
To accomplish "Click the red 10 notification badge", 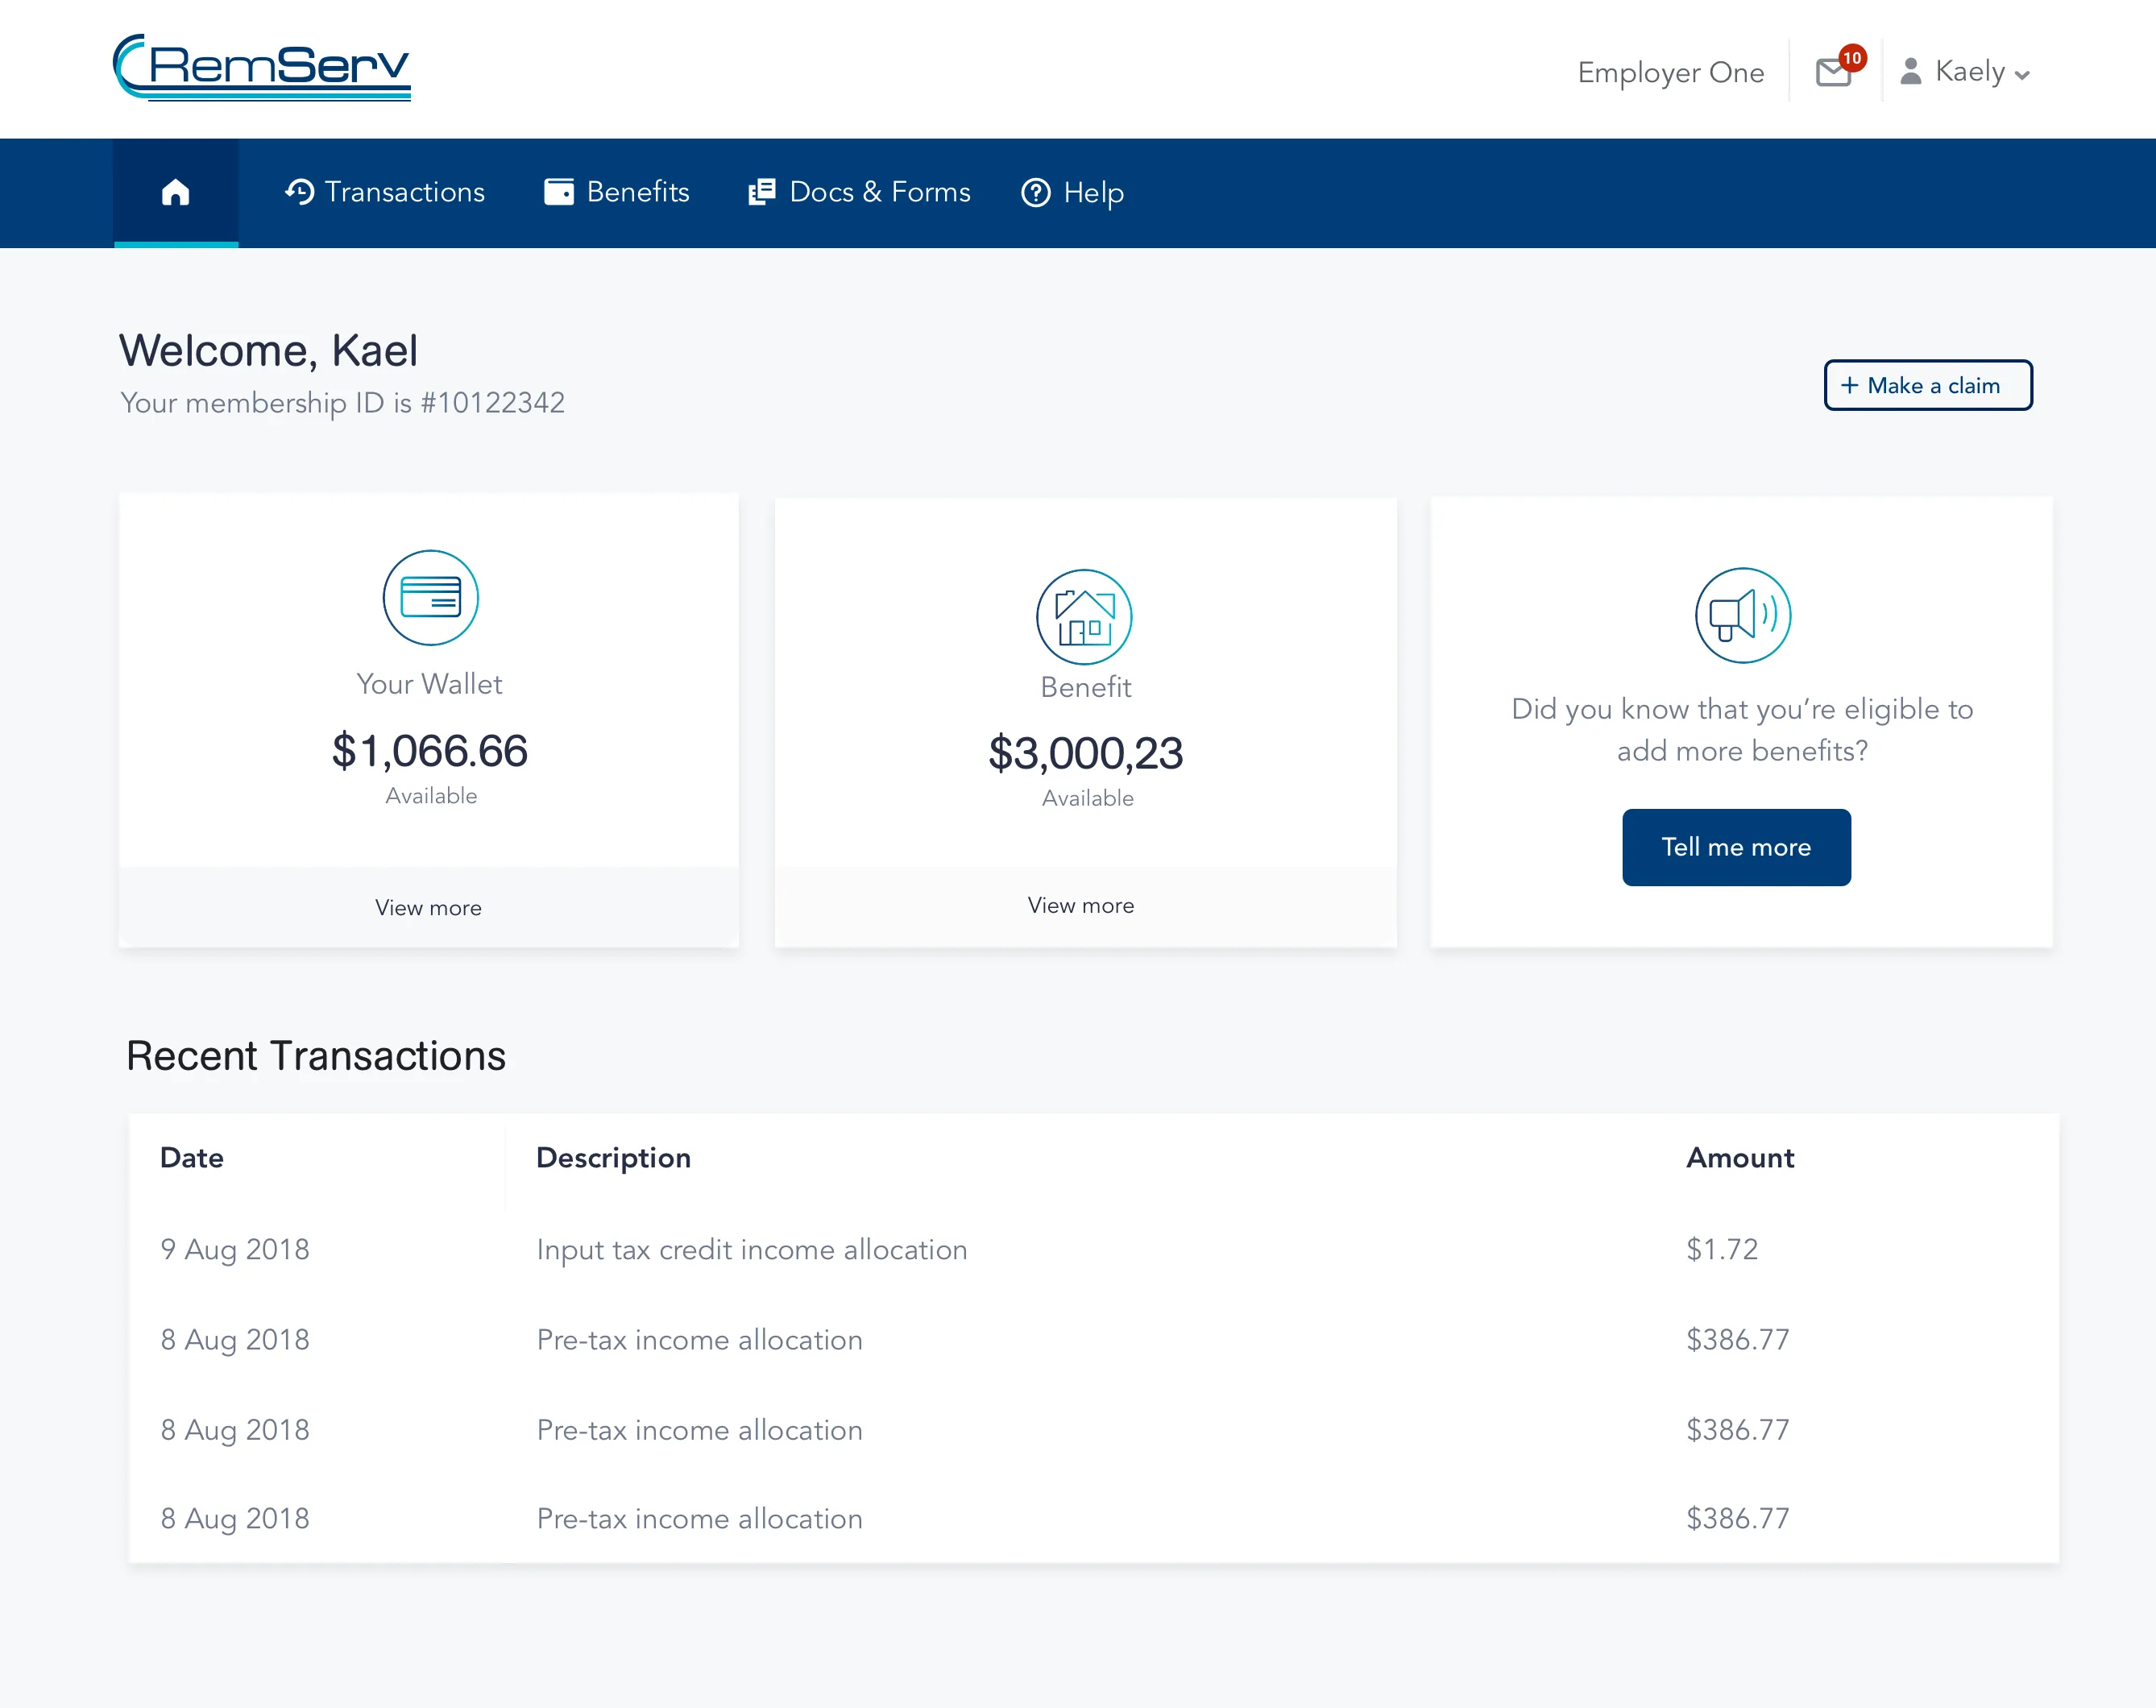I will coord(1852,58).
